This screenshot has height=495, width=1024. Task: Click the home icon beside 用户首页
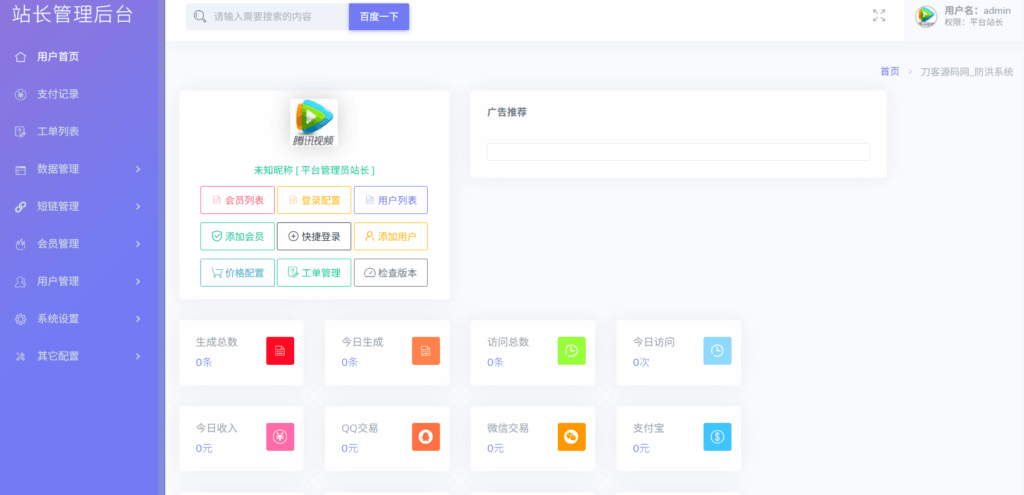[x=20, y=57]
